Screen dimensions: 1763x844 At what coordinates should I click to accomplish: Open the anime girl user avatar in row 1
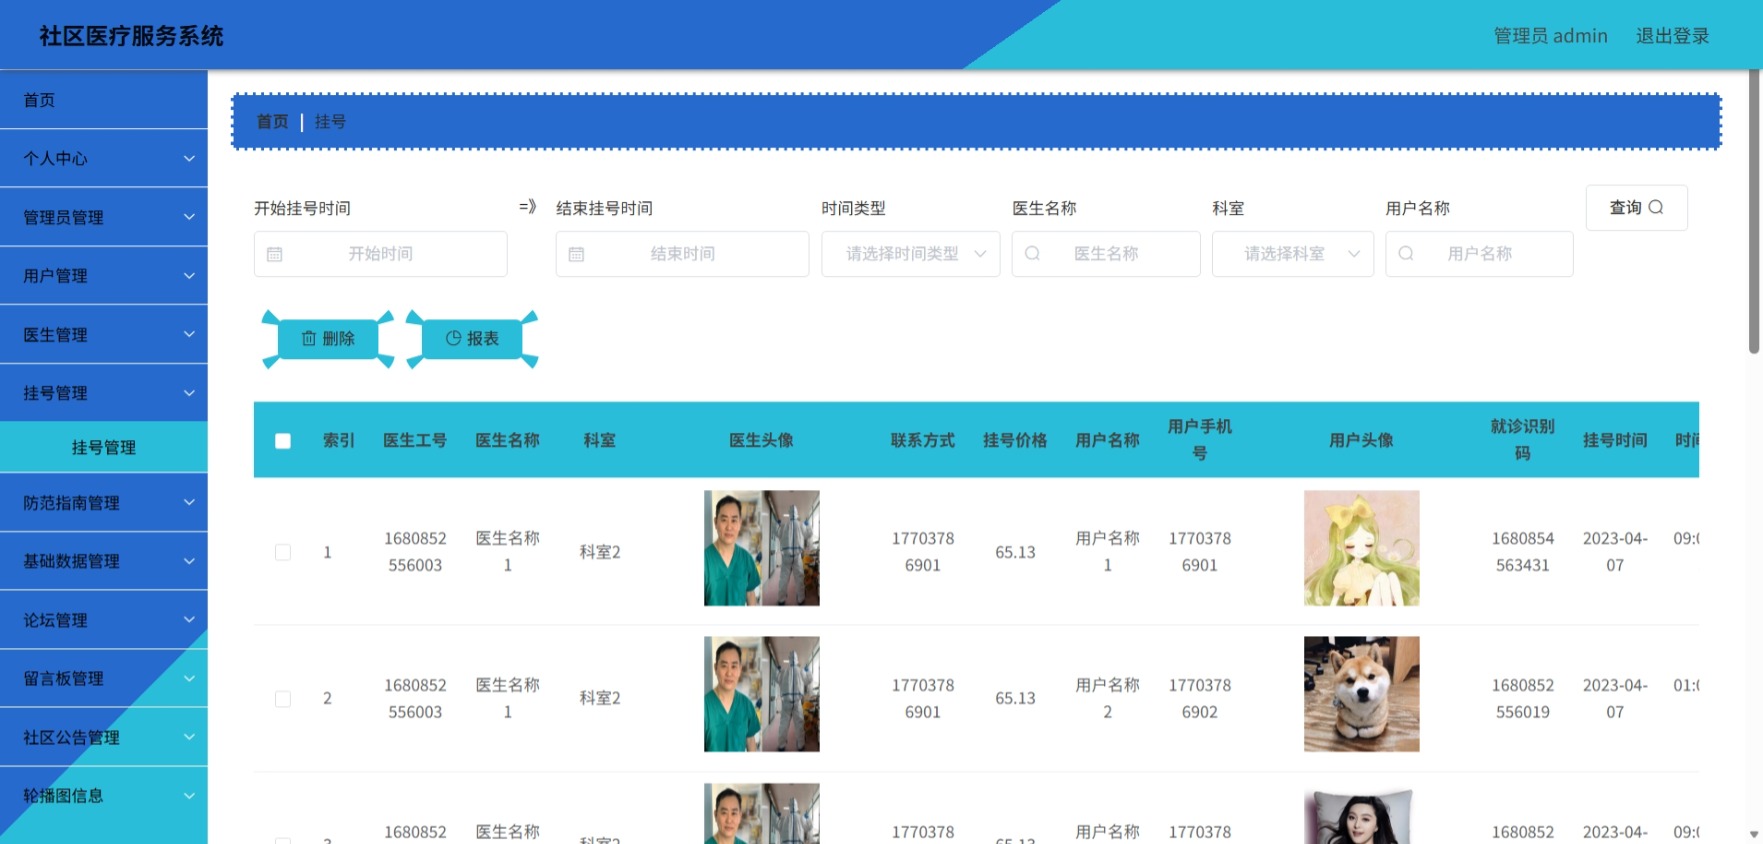point(1361,548)
